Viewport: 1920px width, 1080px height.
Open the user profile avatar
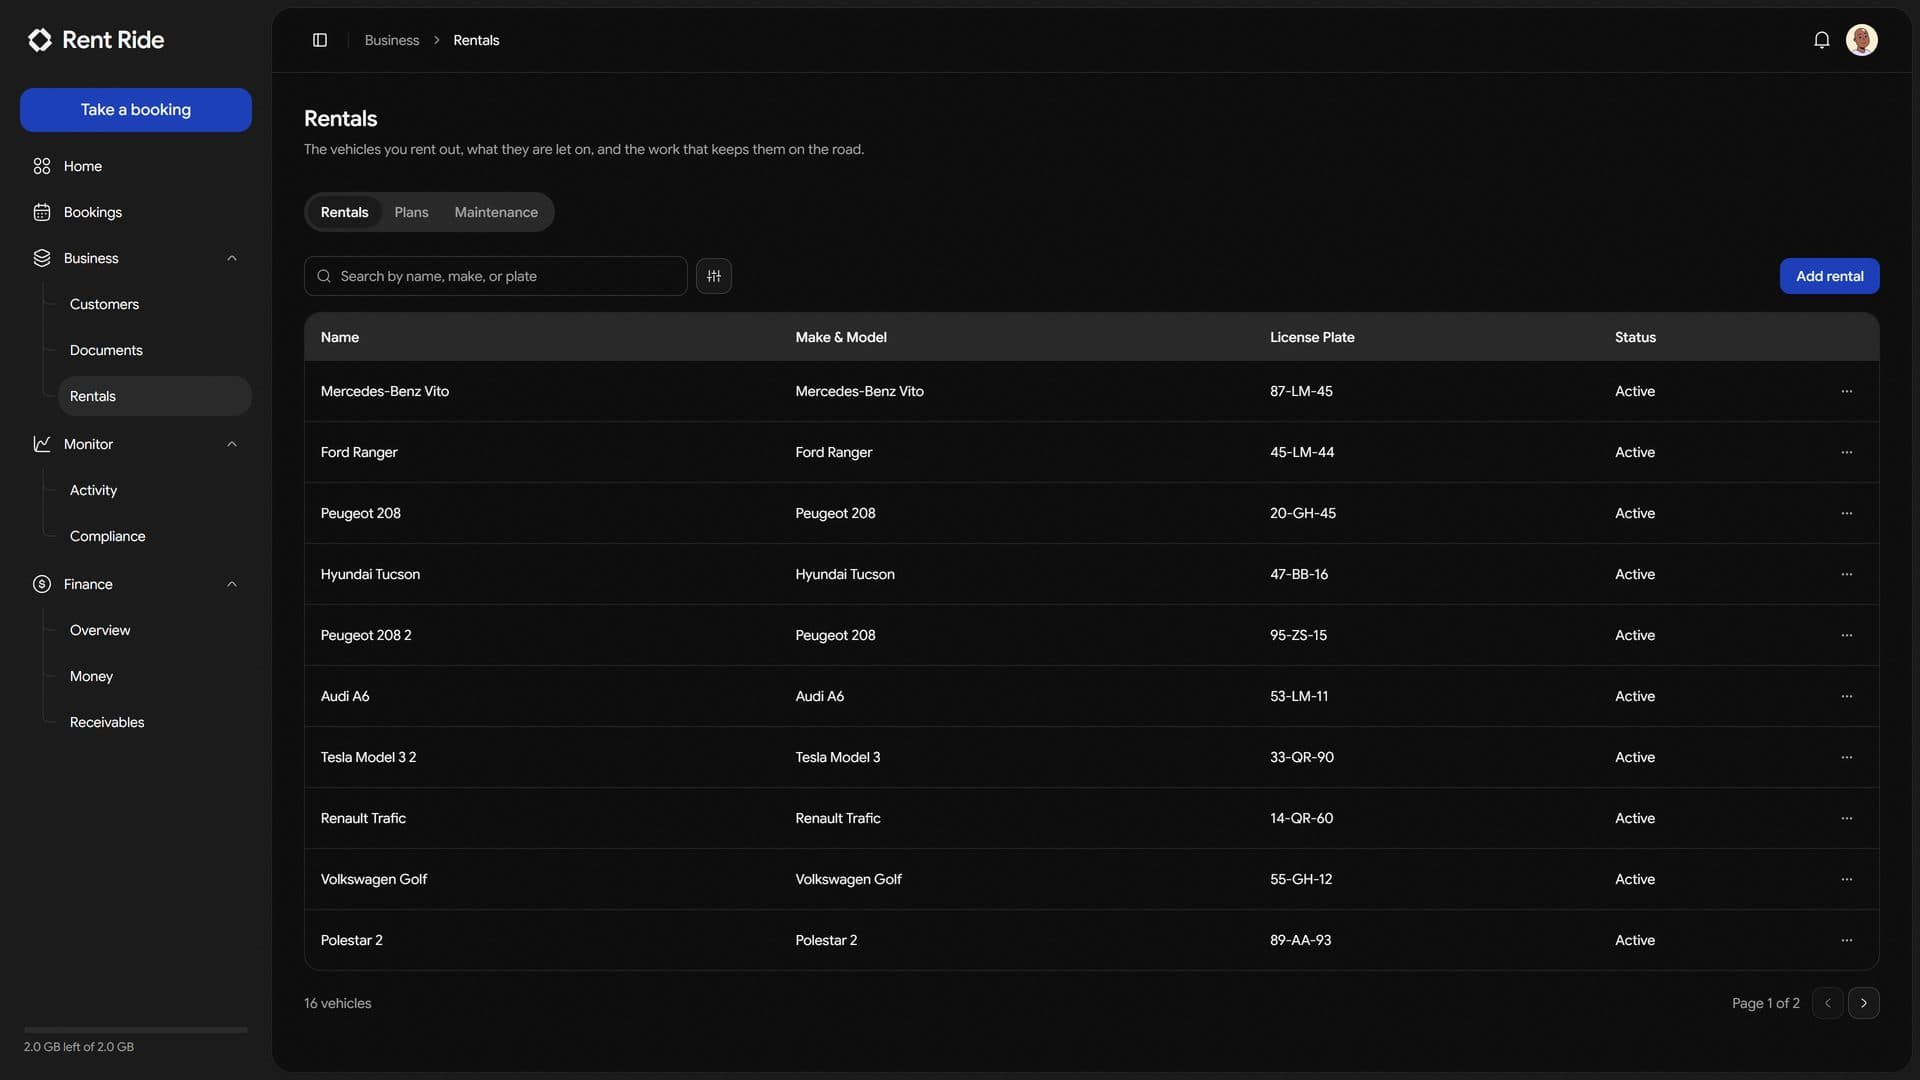[x=1862, y=40]
